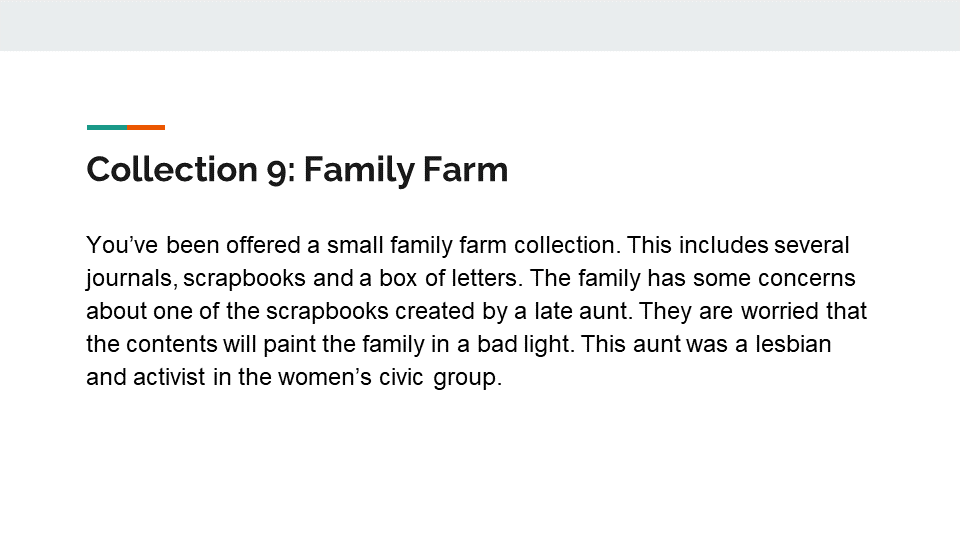The height and width of the screenshot is (540, 960).
Task: Click the gray band at slide top
Action: coord(480,25)
